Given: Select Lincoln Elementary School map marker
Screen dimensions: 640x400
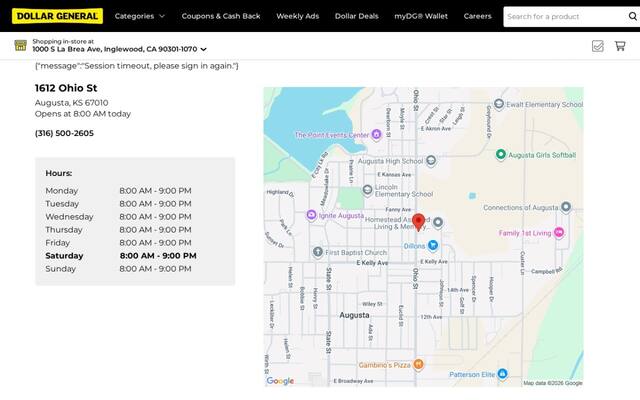Looking at the screenshot, I should click(368, 190).
